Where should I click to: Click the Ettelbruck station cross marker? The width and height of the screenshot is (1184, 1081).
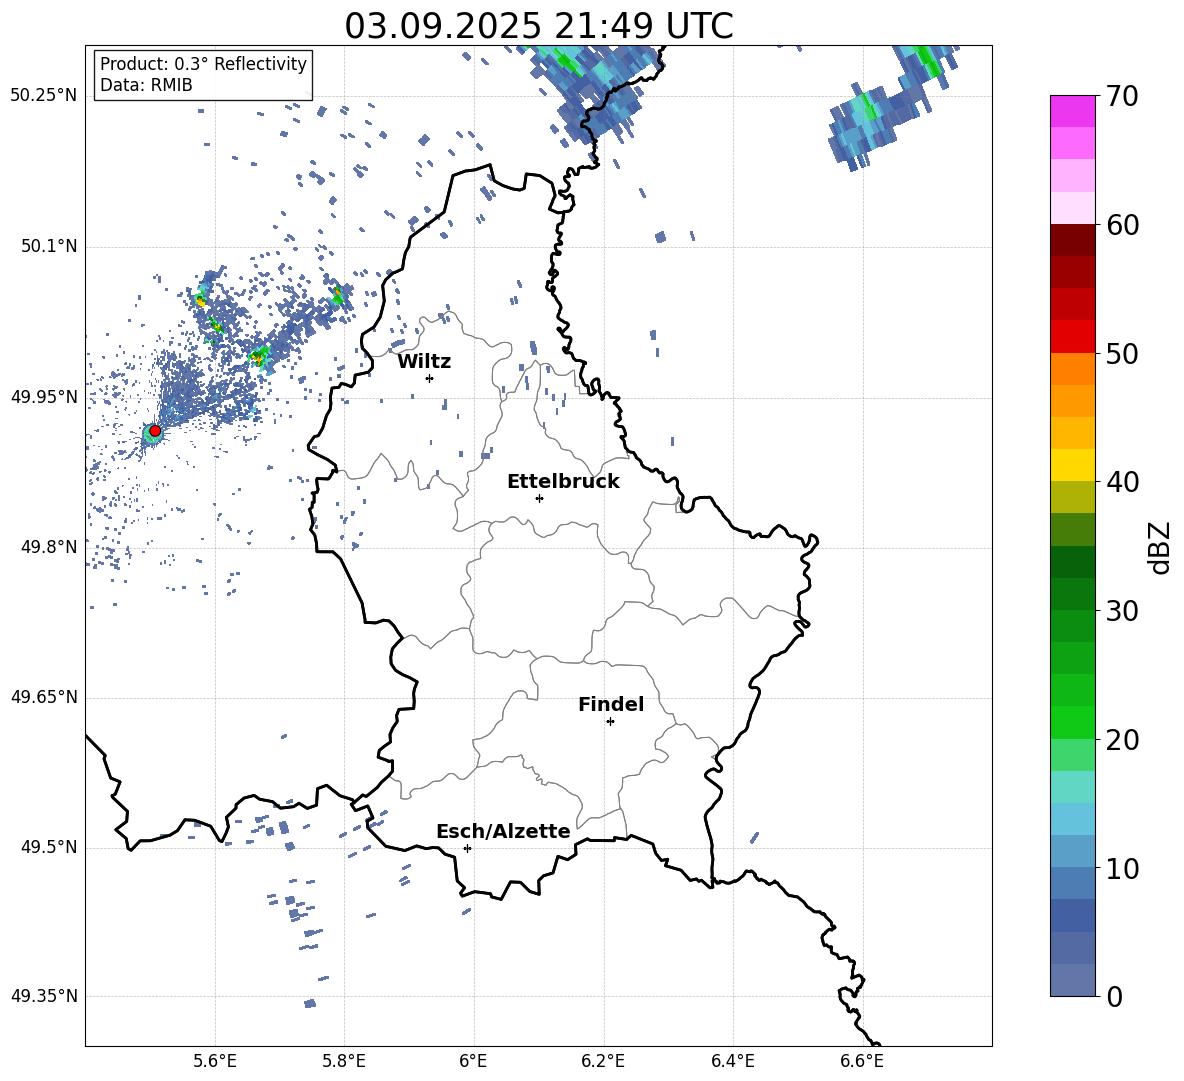[539, 498]
